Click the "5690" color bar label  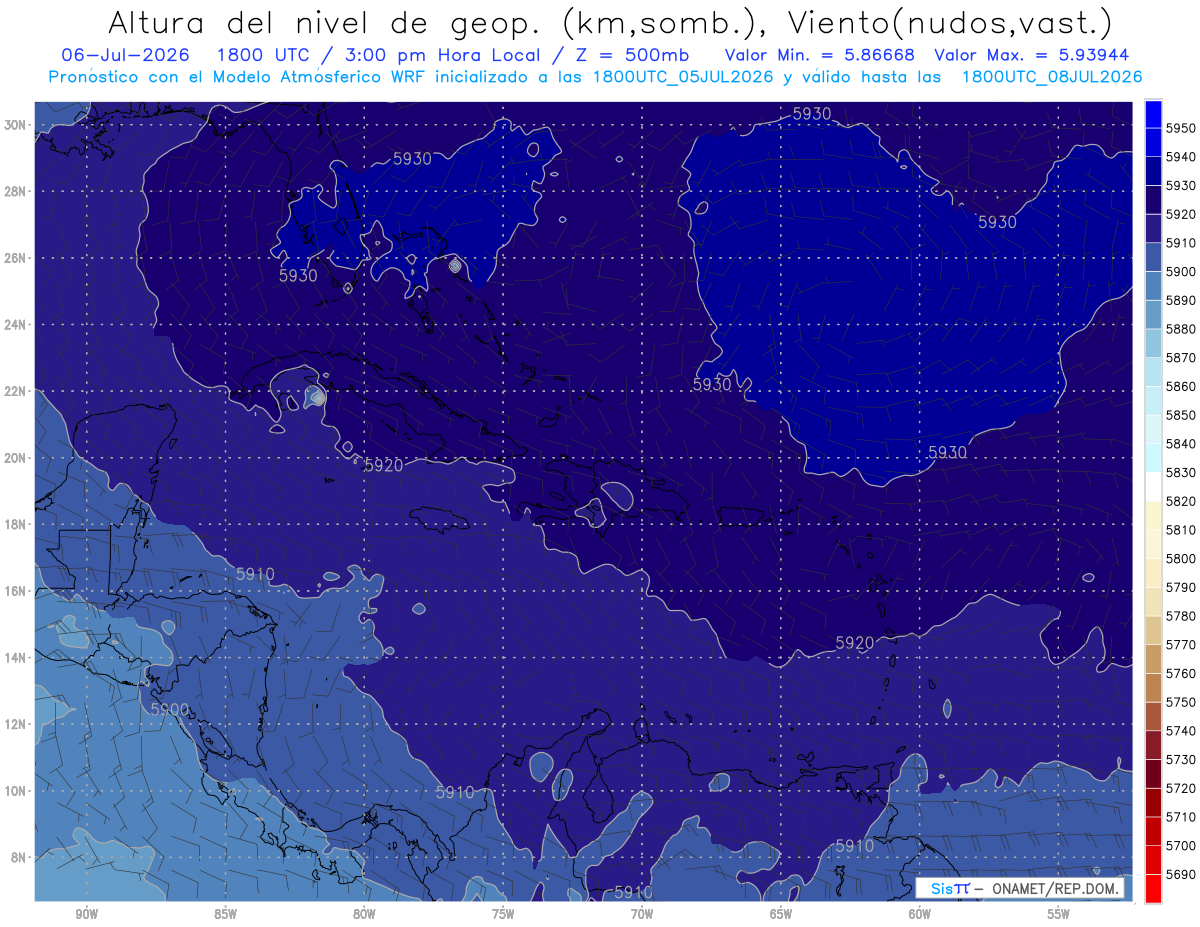click(x=1180, y=874)
